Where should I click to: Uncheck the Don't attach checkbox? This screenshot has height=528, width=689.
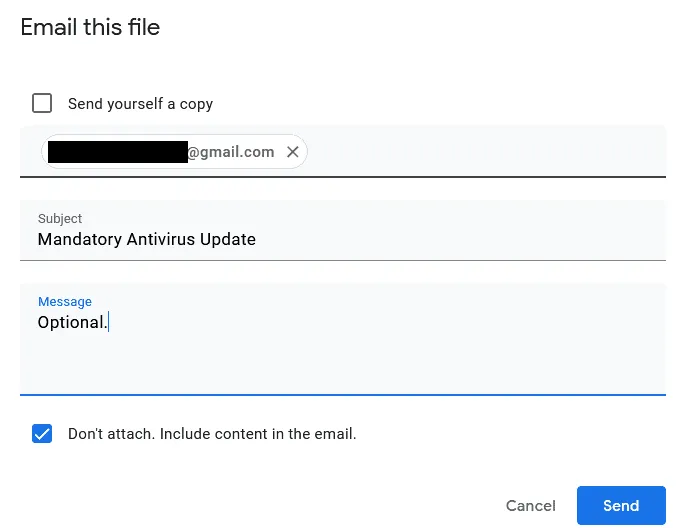tap(42, 434)
